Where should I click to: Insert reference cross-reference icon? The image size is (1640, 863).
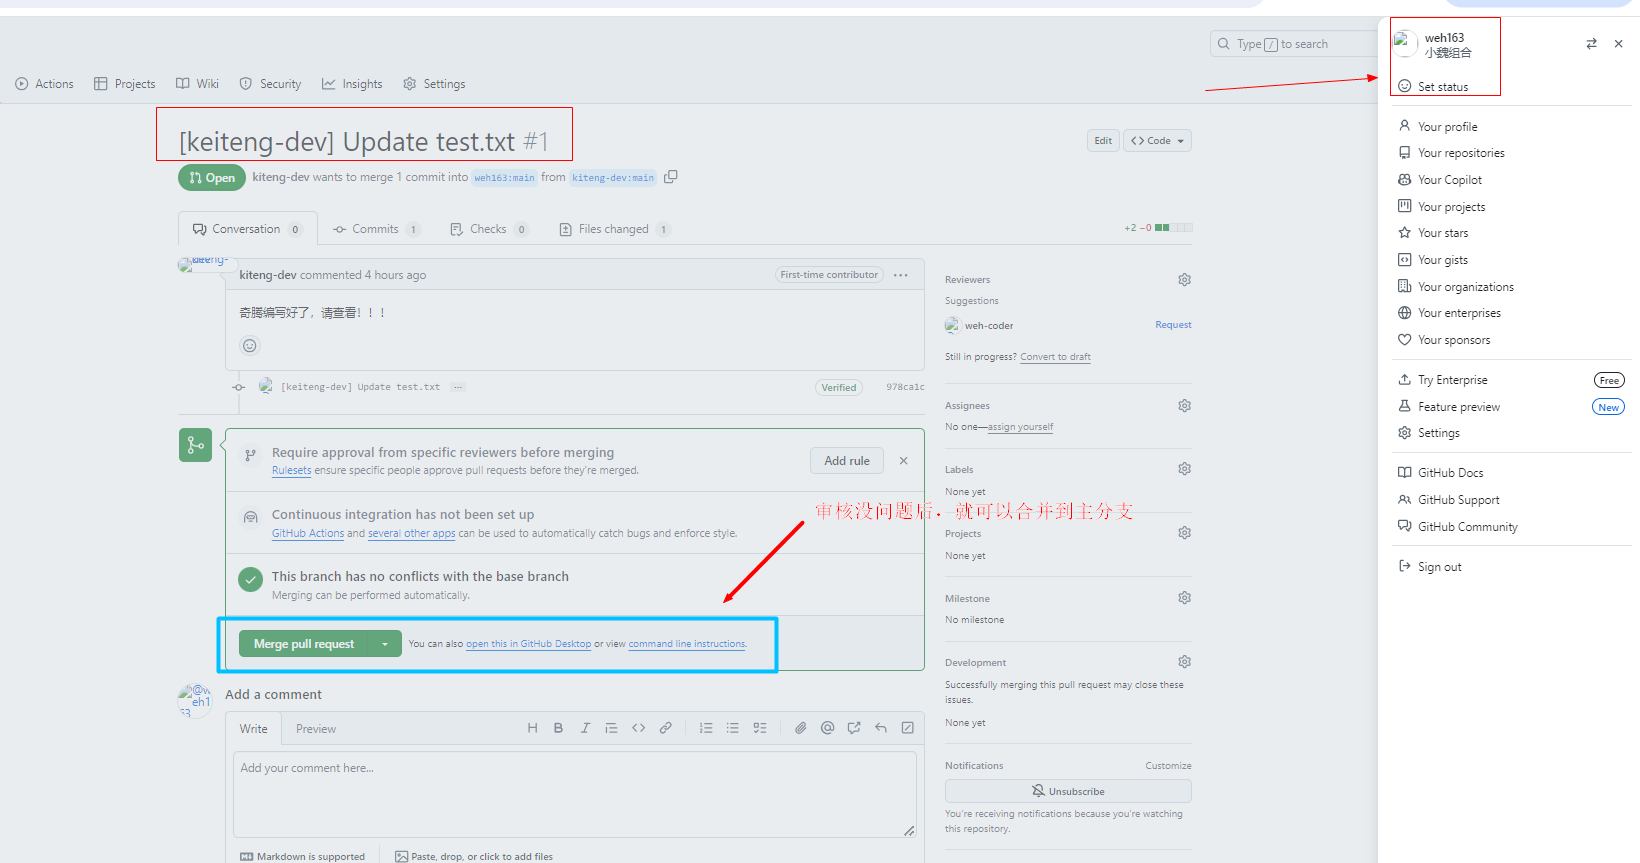coord(854,728)
